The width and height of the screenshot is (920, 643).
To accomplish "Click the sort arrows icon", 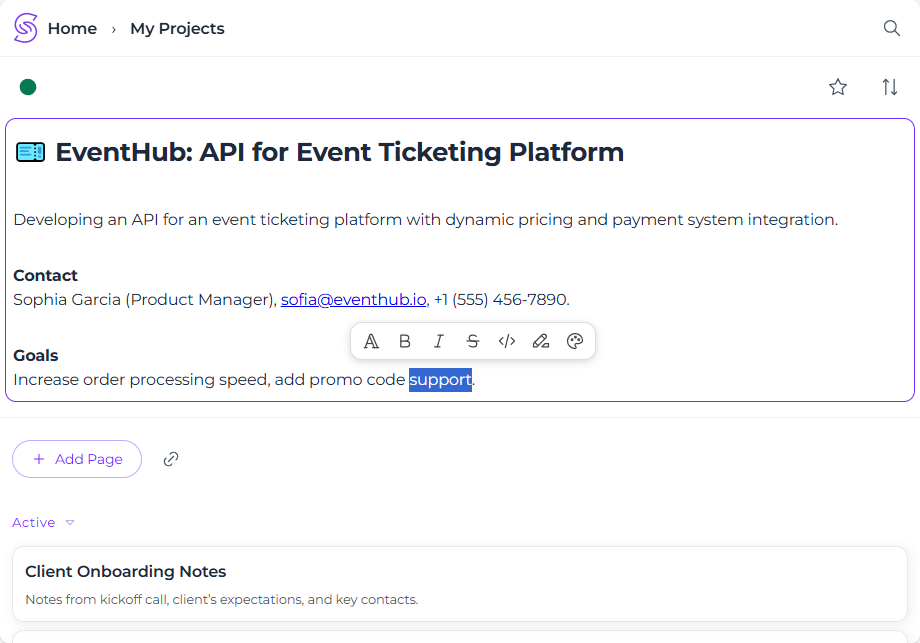I will point(890,87).
